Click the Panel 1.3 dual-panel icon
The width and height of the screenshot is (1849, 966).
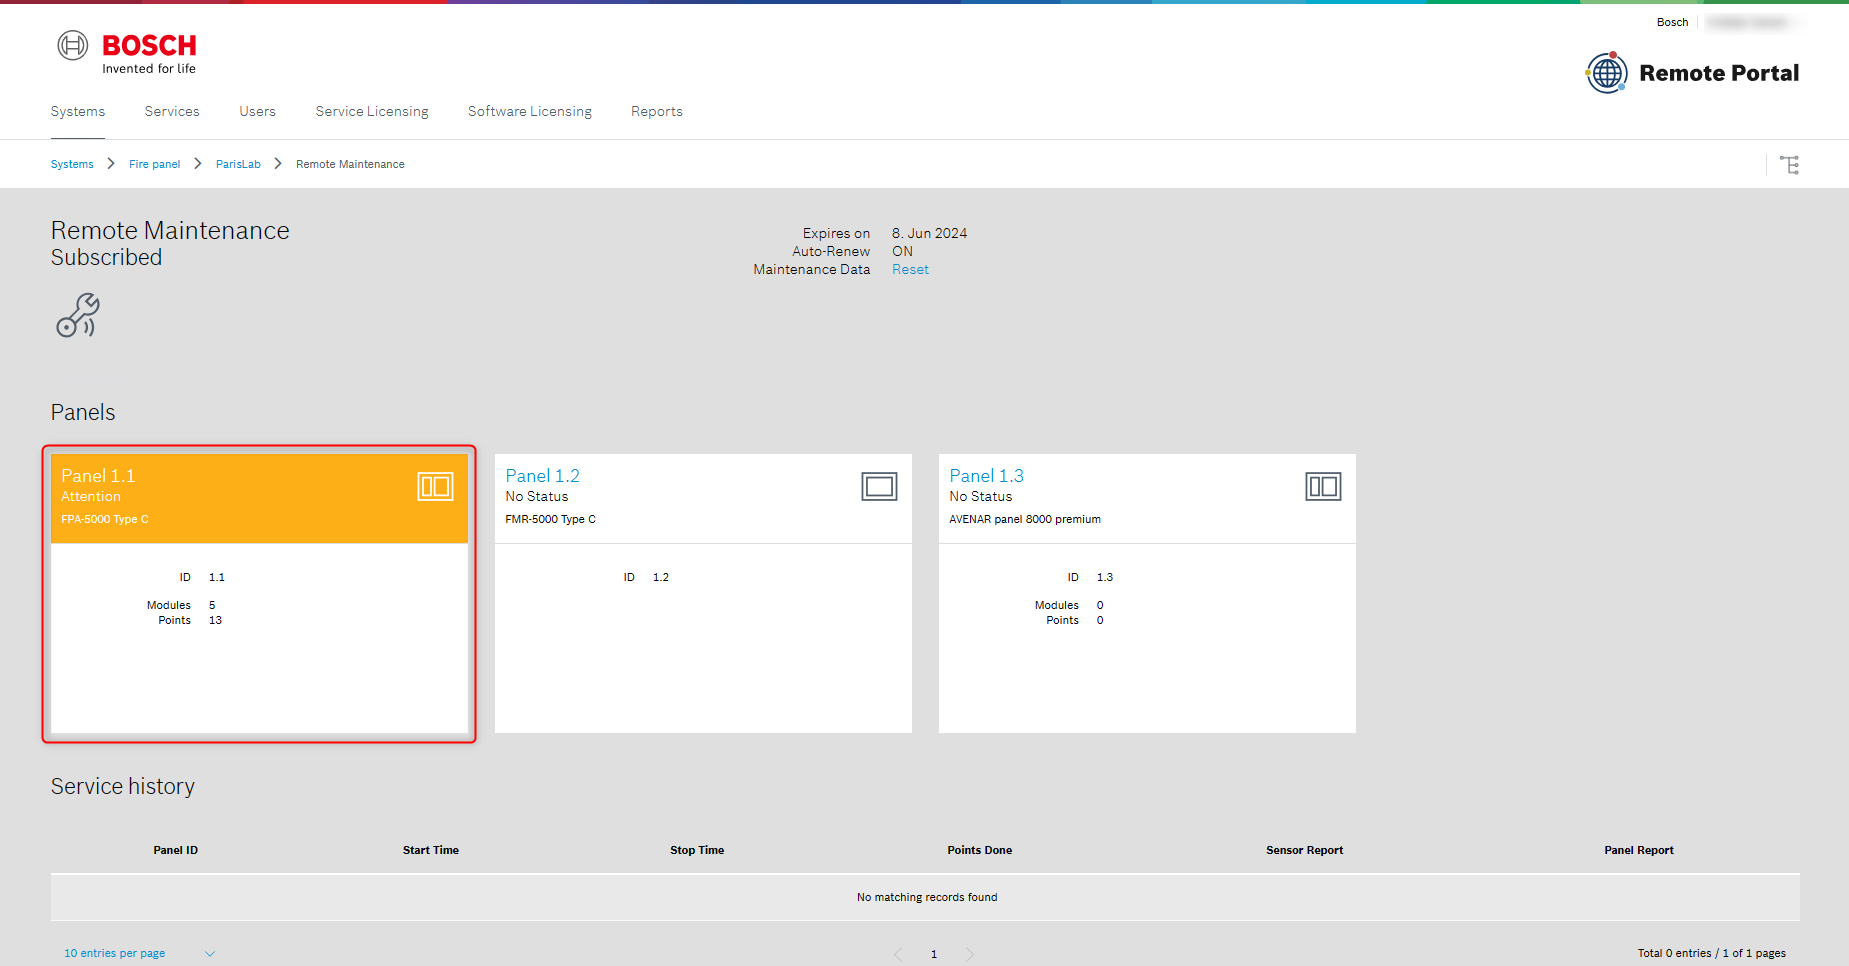[1323, 487]
